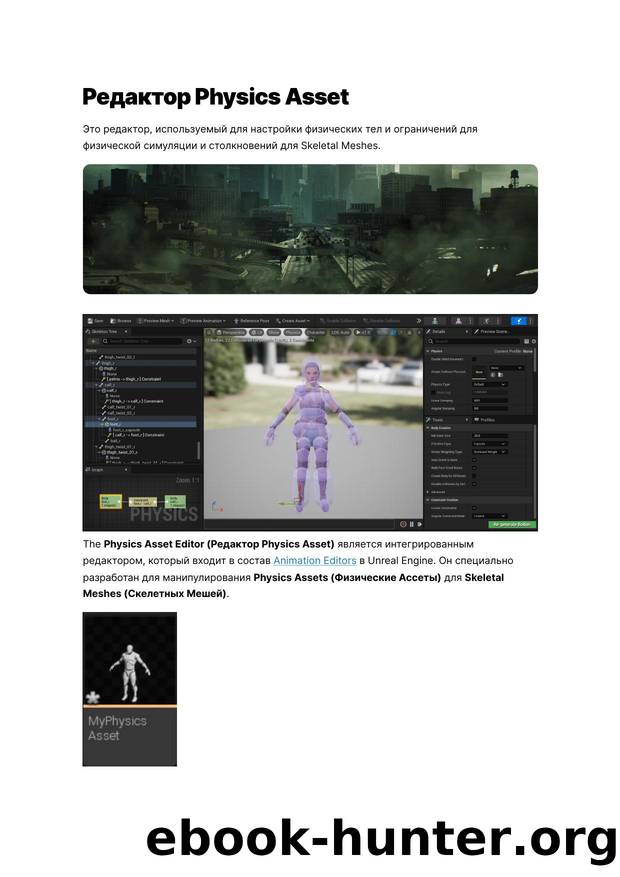Click the viewport options hamburger icon
Viewport: 620px width, 877px height.
tap(209, 332)
